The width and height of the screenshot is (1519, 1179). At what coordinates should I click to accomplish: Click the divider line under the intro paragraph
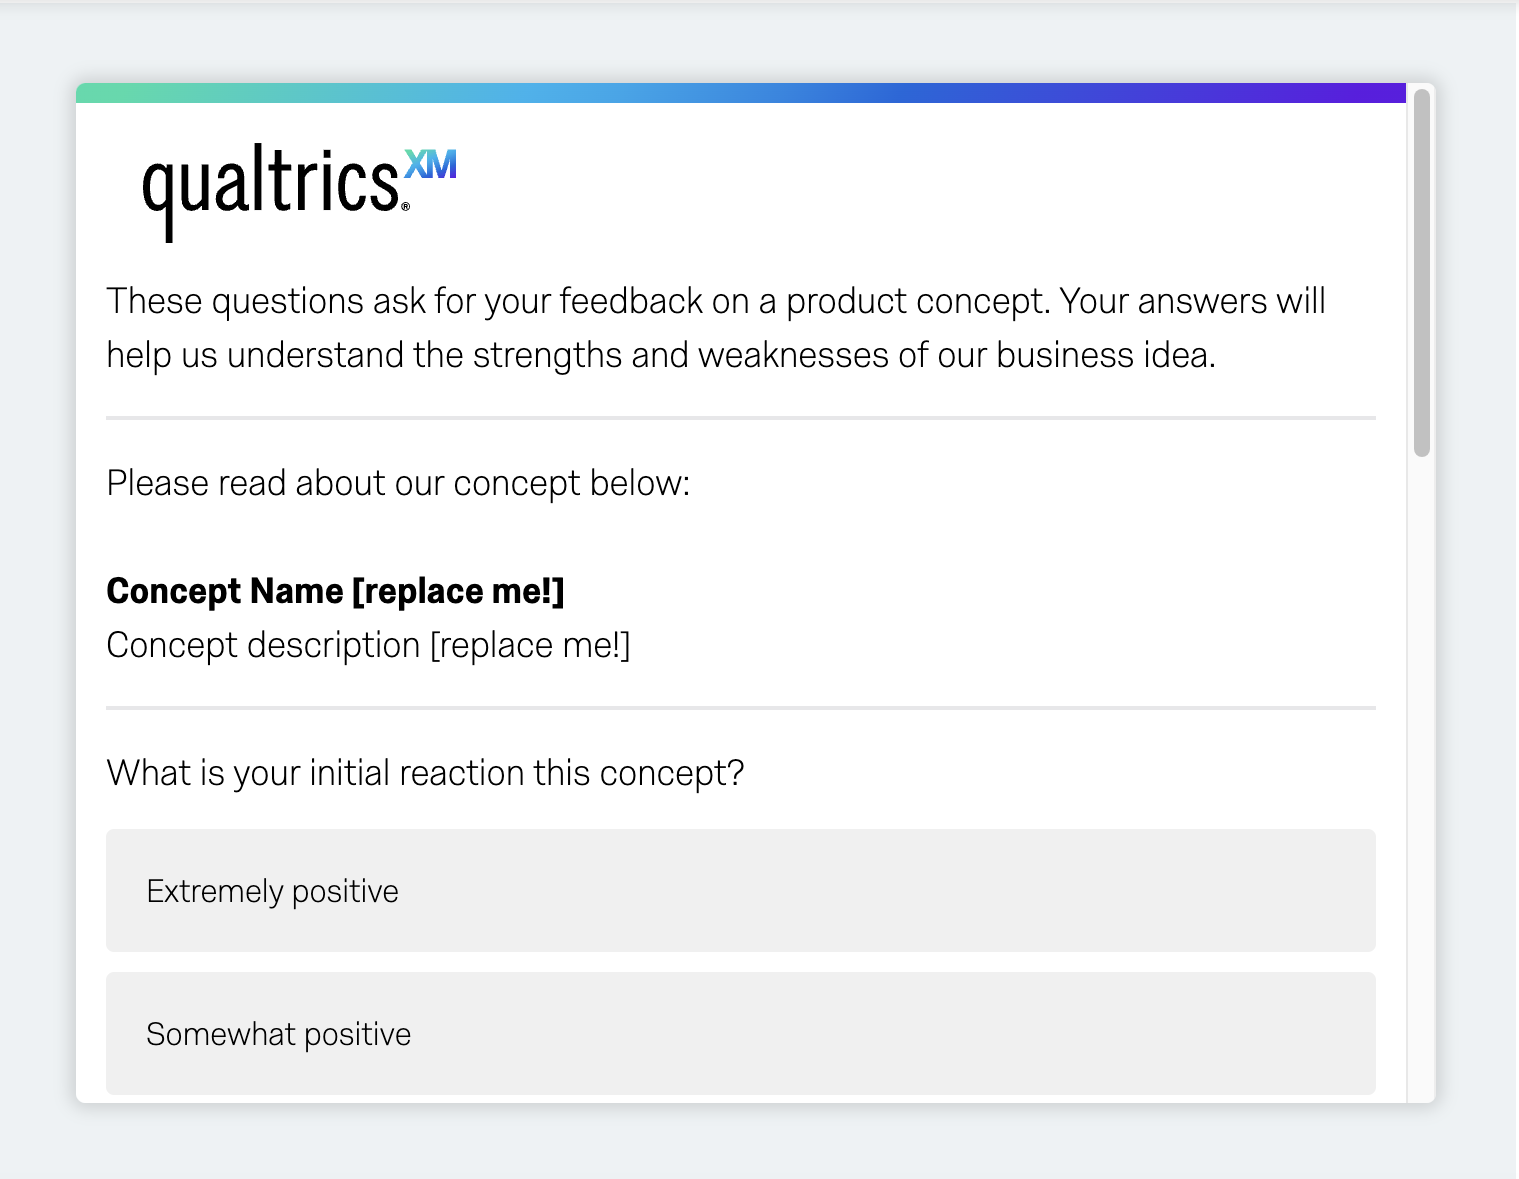click(x=741, y=418)
